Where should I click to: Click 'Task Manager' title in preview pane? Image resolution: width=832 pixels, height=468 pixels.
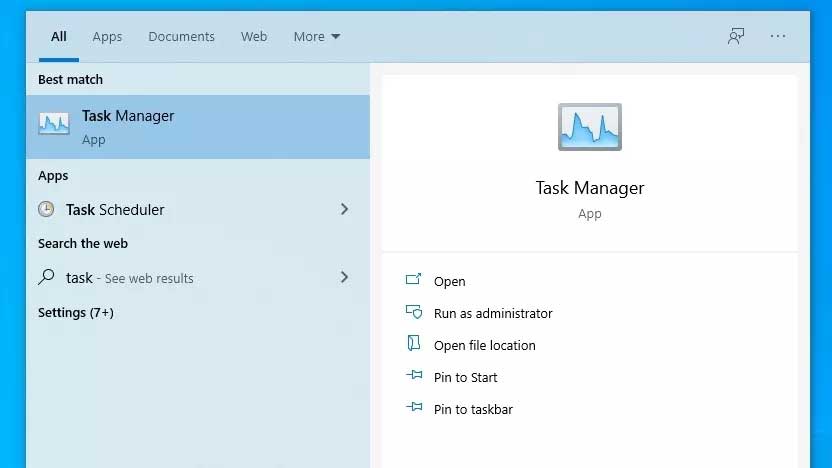590,188
